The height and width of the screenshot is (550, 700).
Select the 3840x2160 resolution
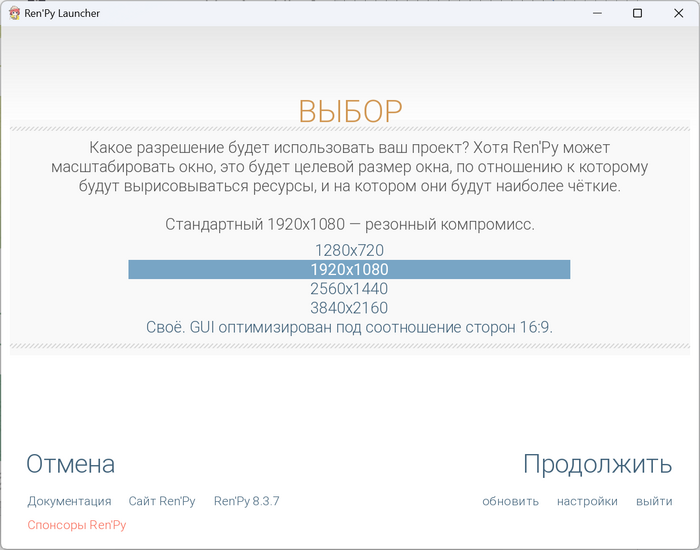click(x=349, y=308)
